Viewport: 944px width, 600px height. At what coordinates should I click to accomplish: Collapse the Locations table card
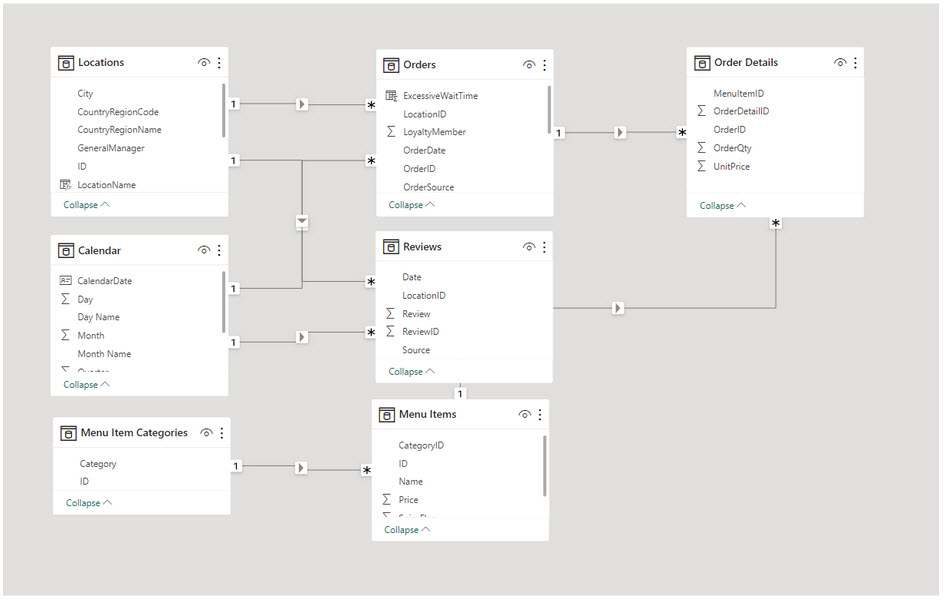point(87,205)
